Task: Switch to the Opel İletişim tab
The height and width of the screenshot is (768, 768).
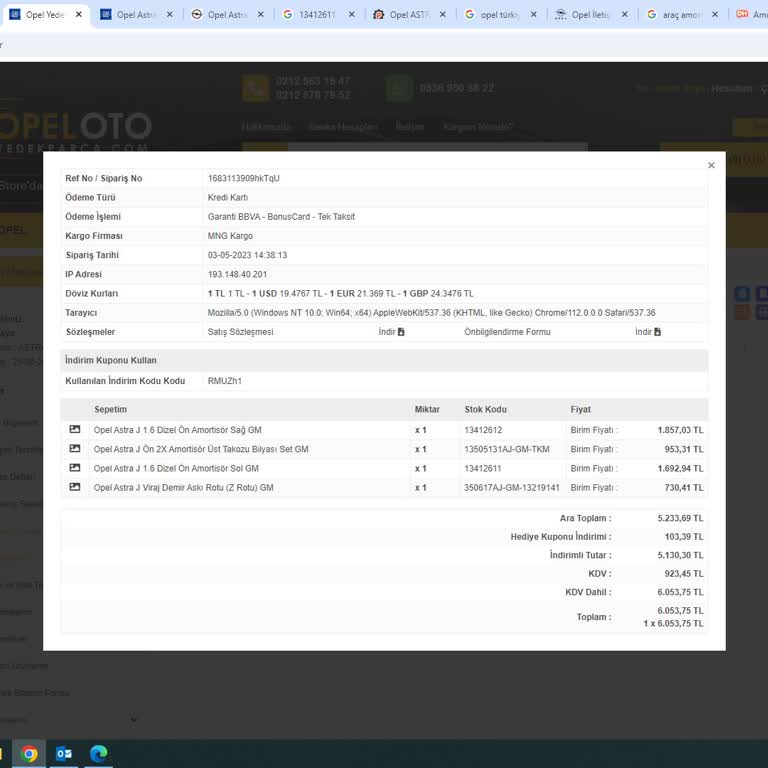Action: coord(590,15)
